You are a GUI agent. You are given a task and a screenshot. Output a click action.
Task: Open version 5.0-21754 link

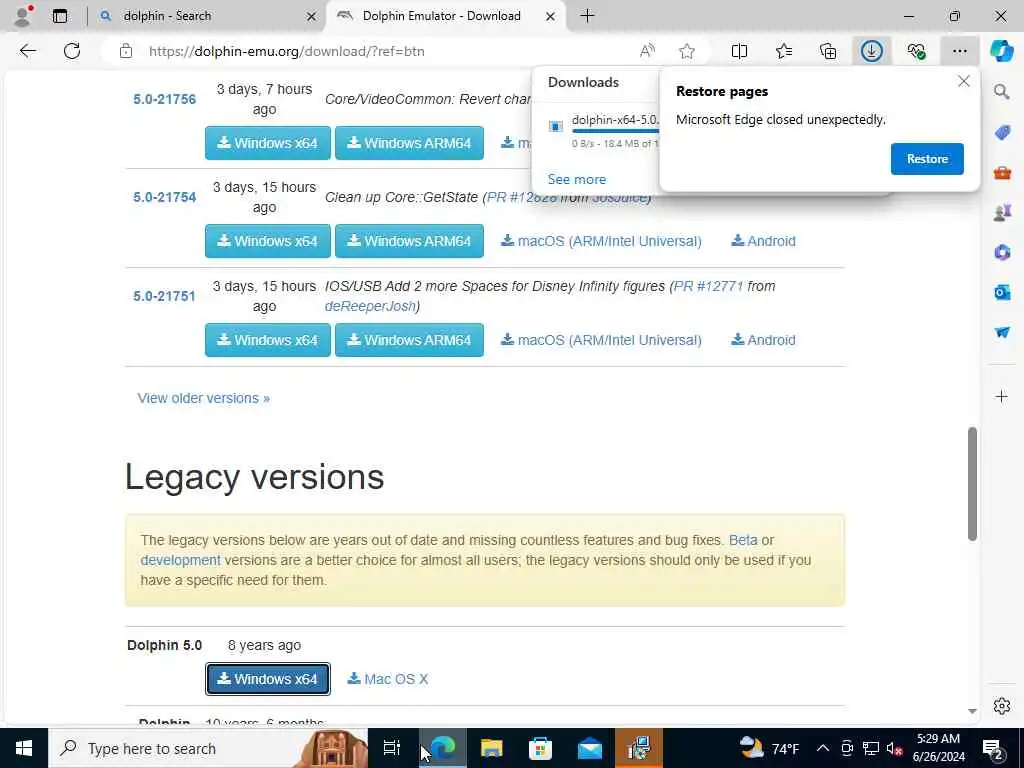pyautogui.click(x=165, y=197)
